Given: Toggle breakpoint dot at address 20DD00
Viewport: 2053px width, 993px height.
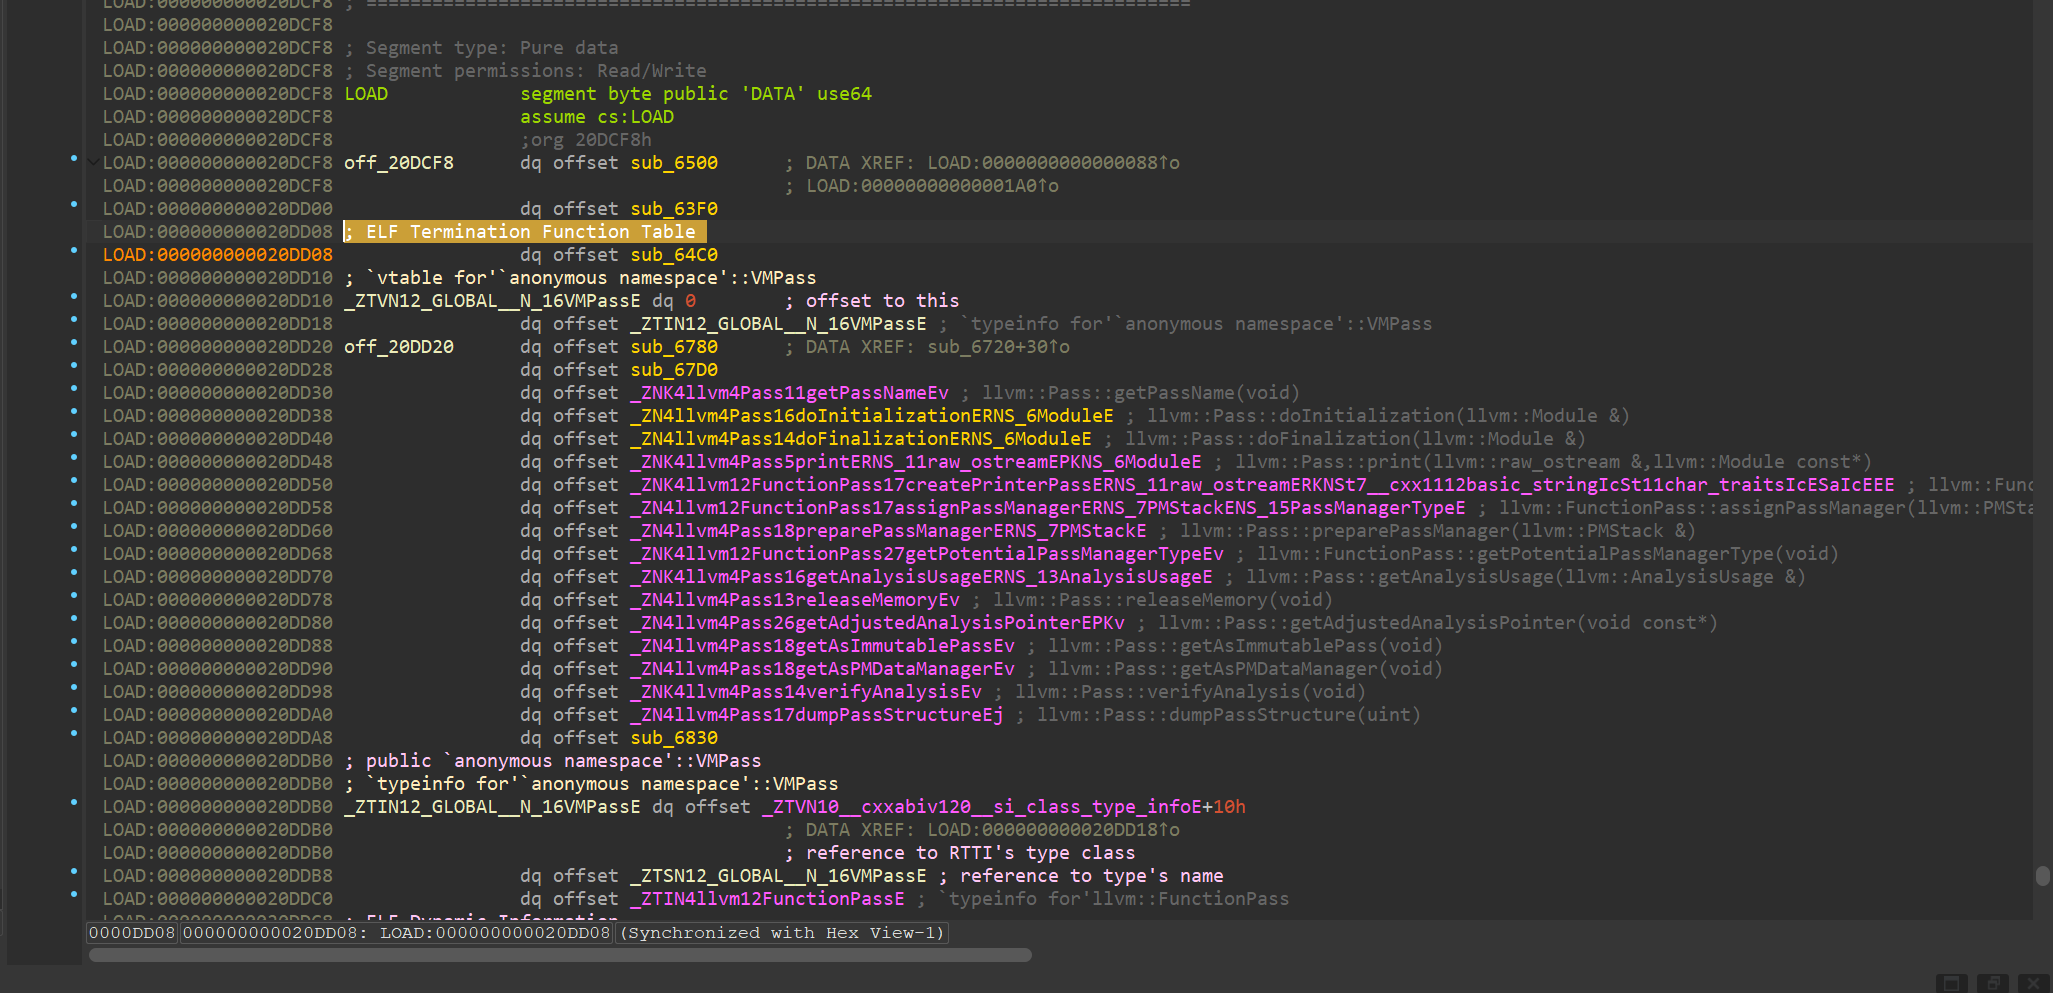Looking at the screenshot, I should tap(74, 205).
